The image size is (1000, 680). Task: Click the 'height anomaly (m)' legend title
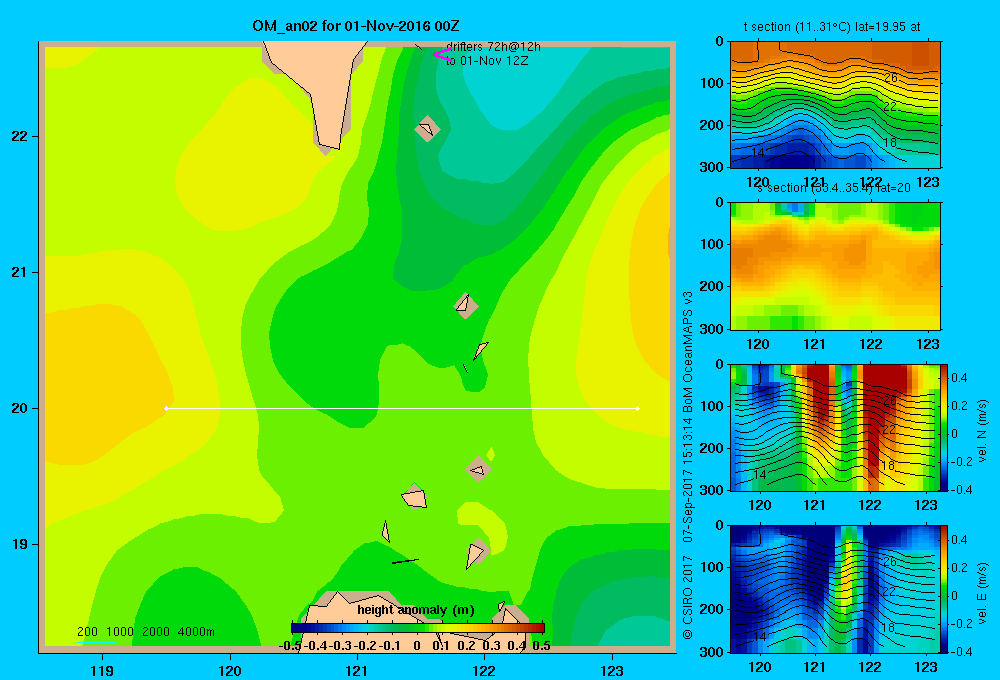(416, 610)
